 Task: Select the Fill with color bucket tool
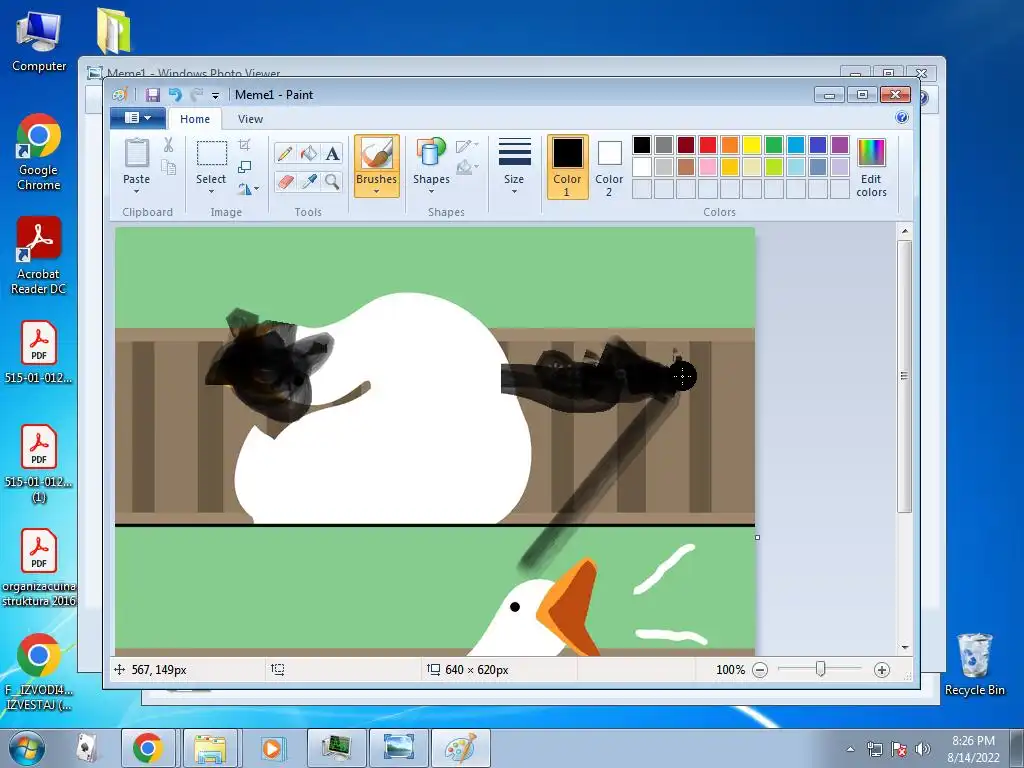point(309,153)
